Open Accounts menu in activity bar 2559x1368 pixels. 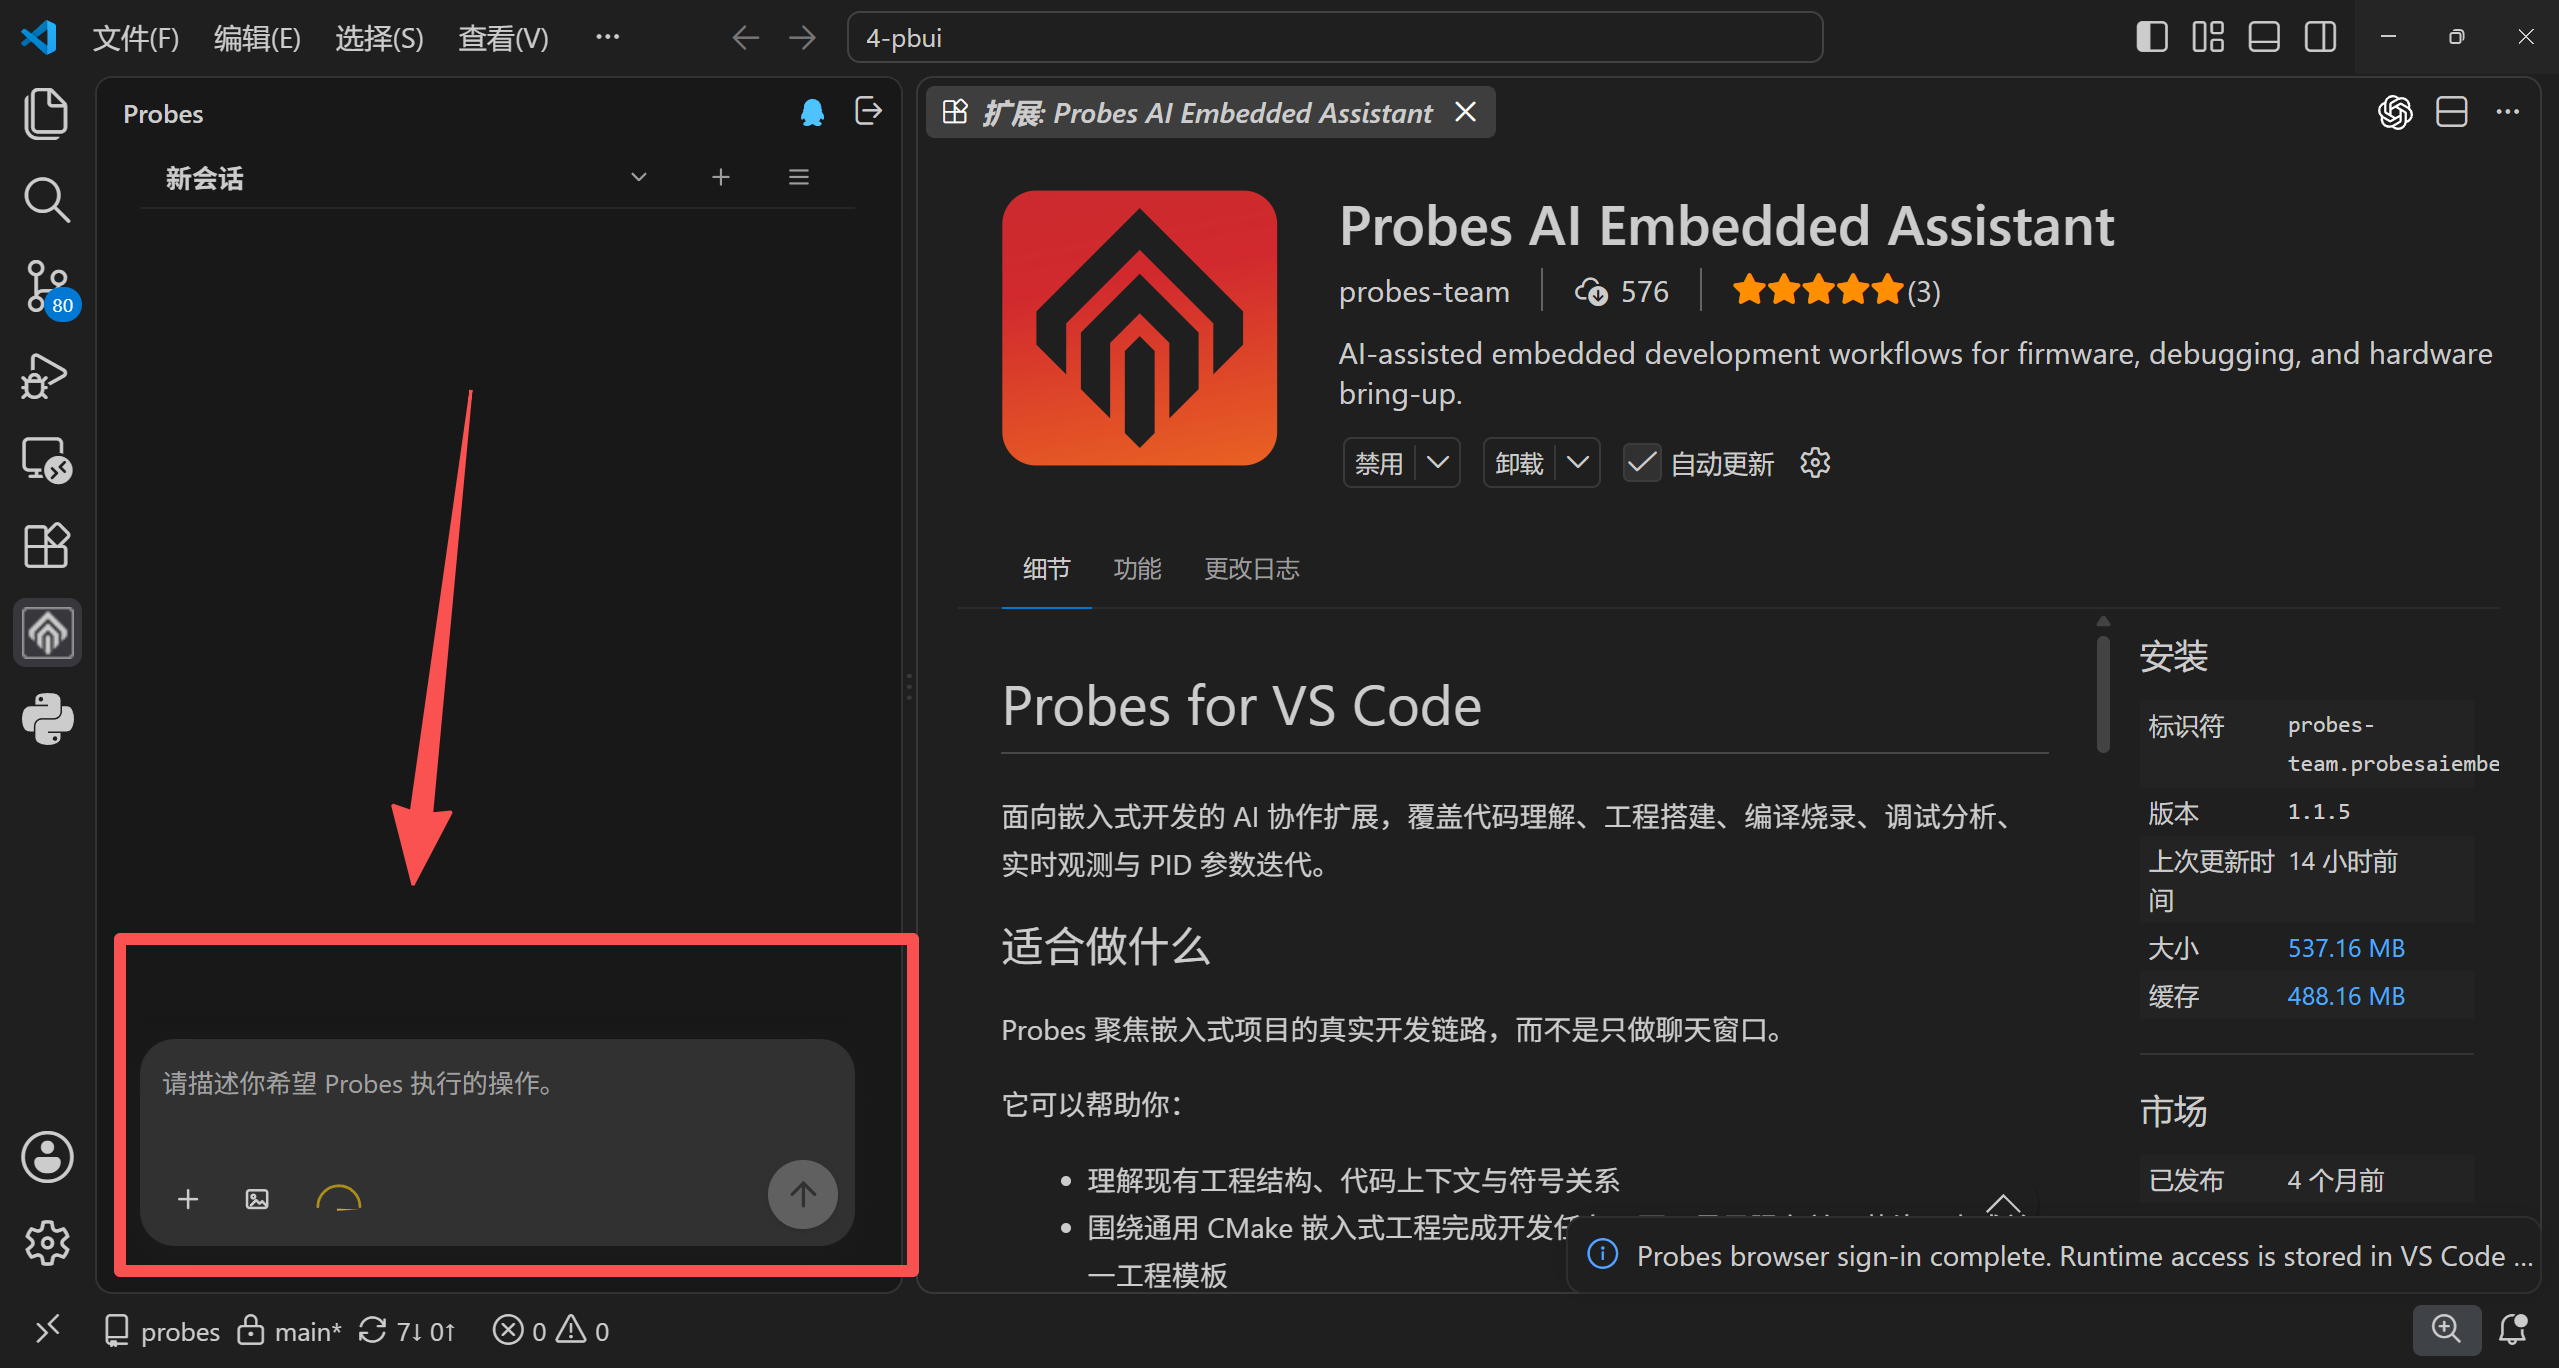coord(47,1157)
